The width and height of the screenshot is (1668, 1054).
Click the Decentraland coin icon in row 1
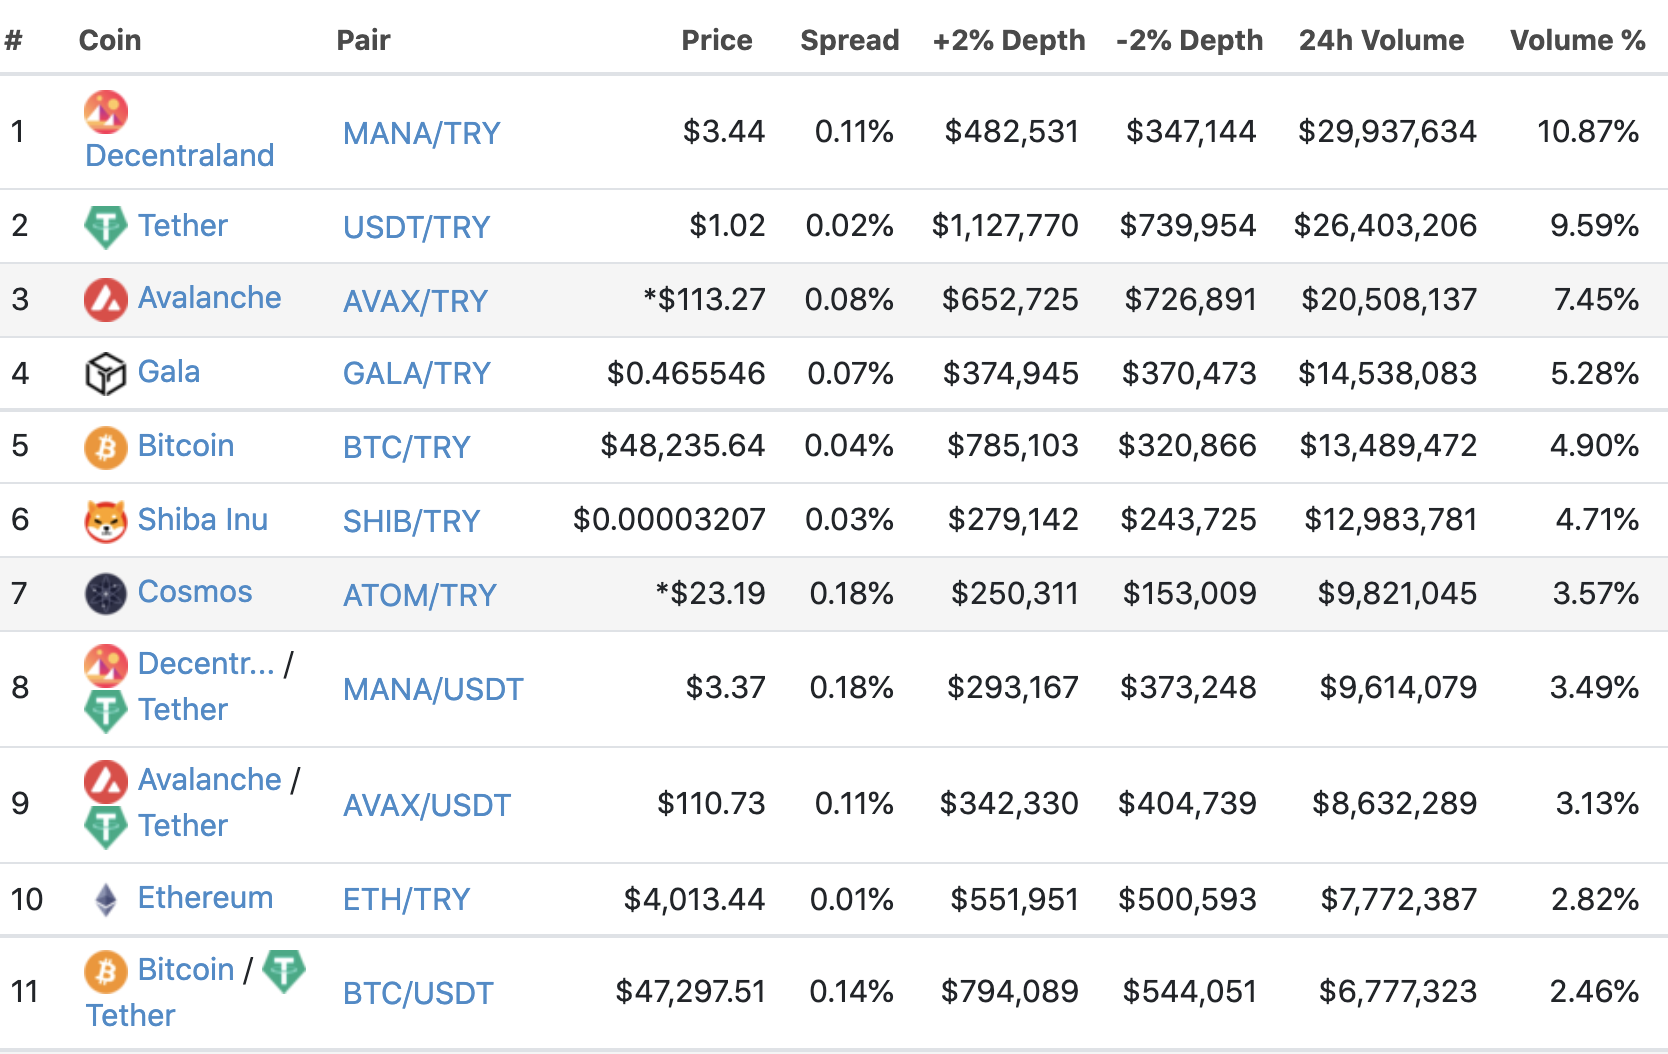(106, 112)
